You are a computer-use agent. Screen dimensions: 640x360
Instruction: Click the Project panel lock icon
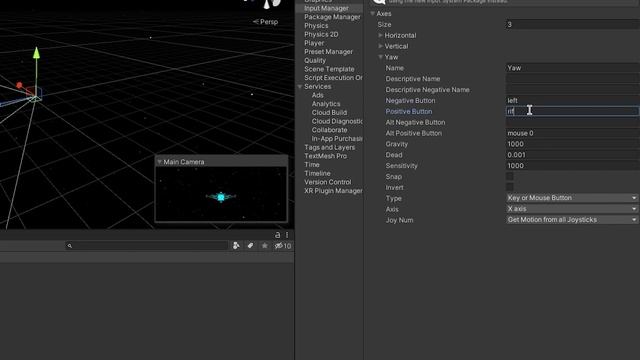(x=278, y=235)
